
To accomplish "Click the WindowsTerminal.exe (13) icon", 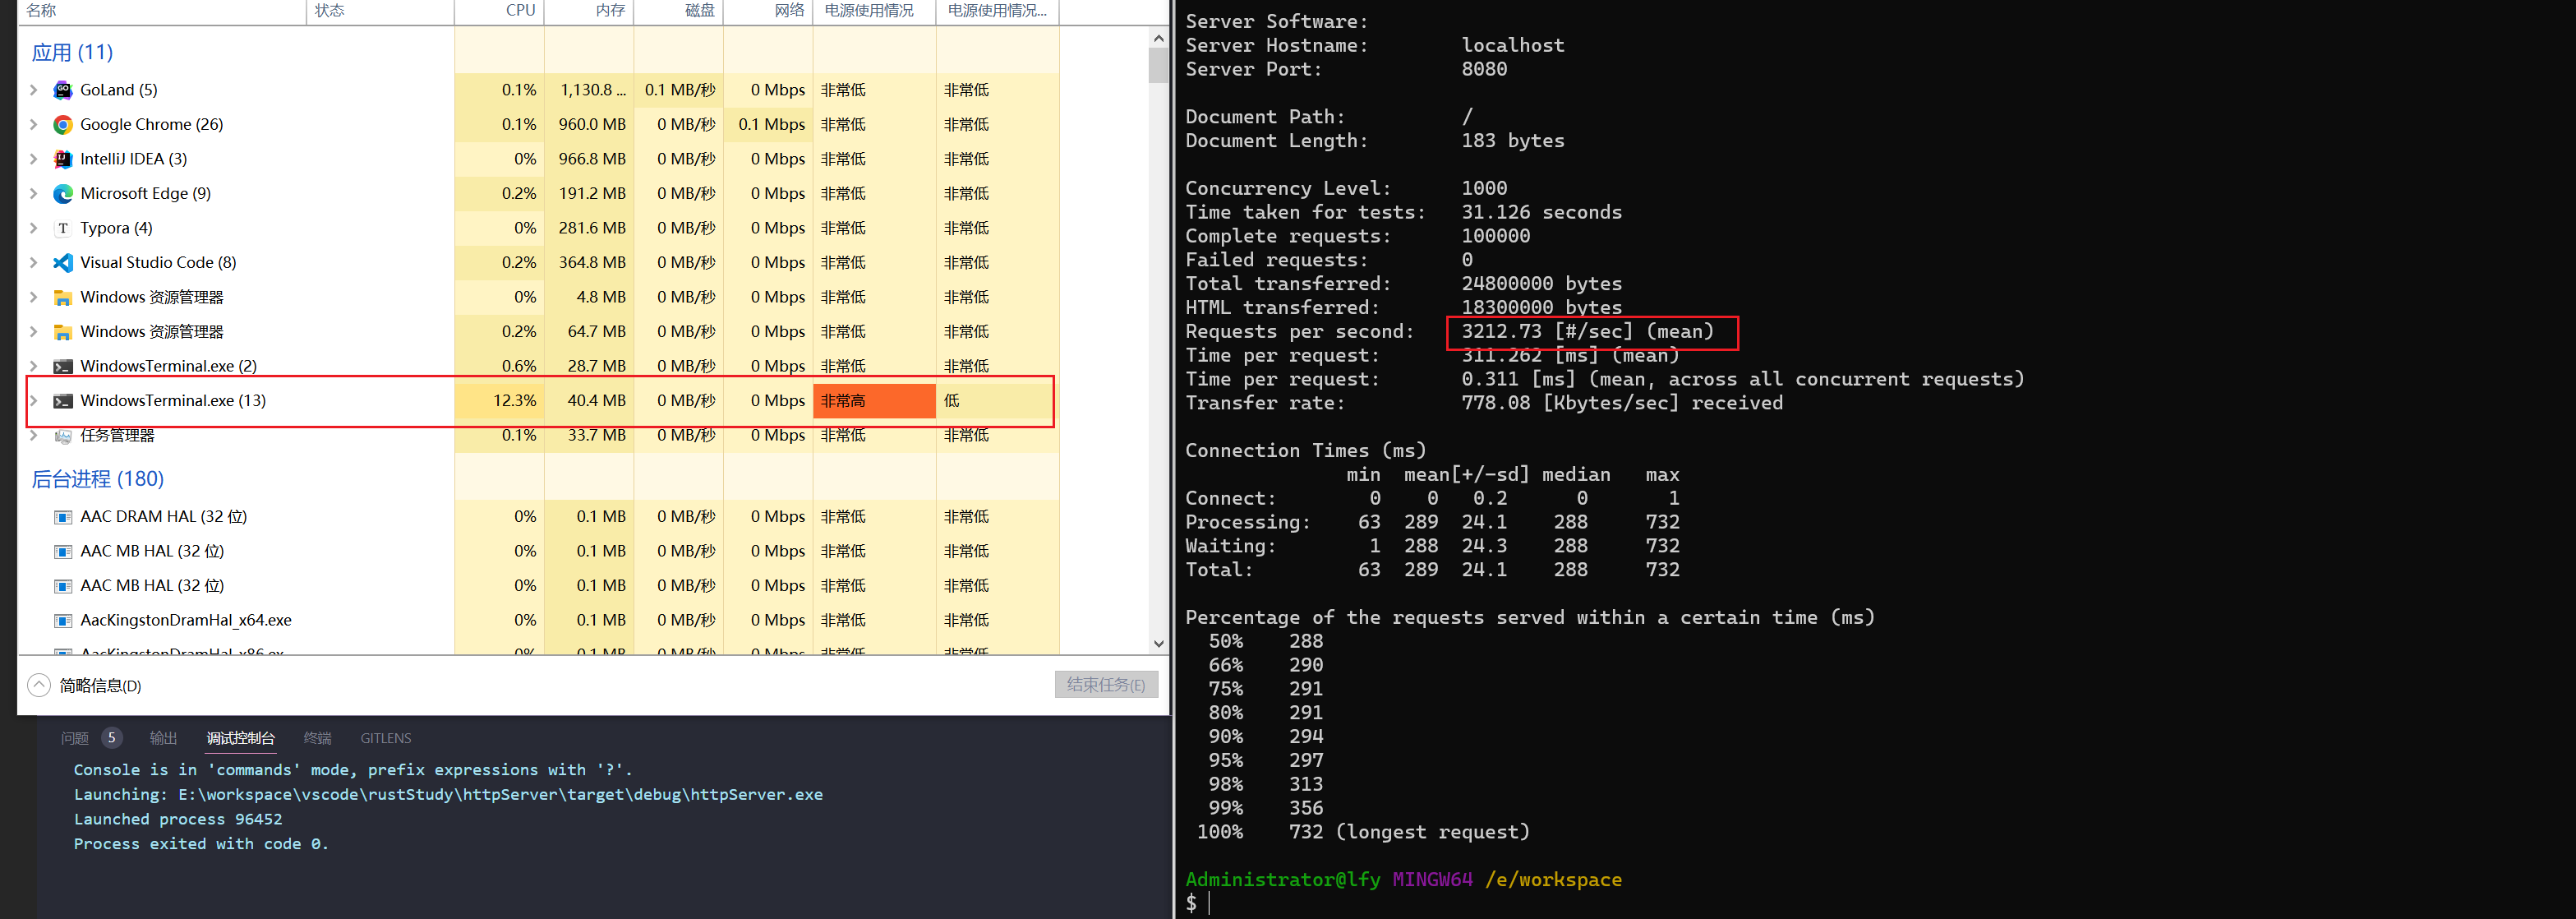I will [63, 401].
